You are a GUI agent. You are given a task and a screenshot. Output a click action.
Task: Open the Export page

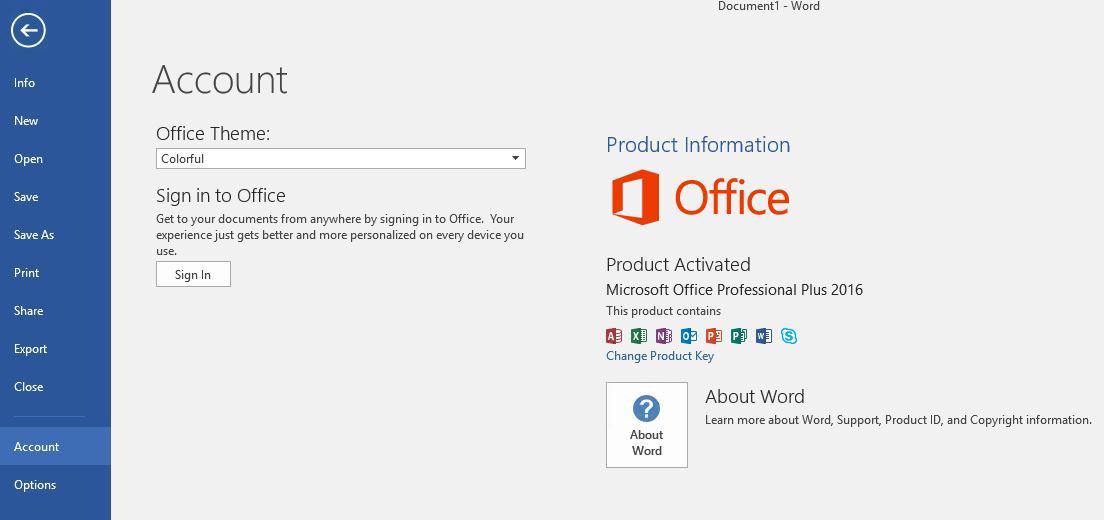coord(55,348)
